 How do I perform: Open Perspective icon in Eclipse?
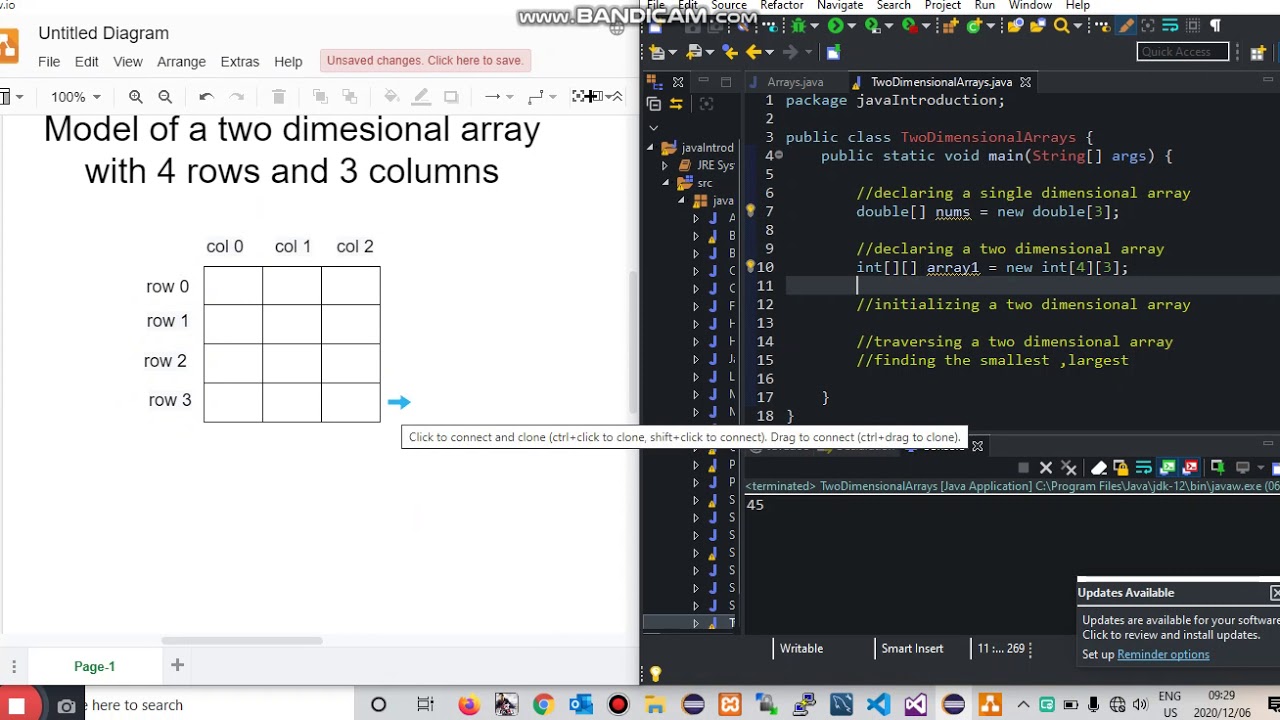tap(1257, 53)
